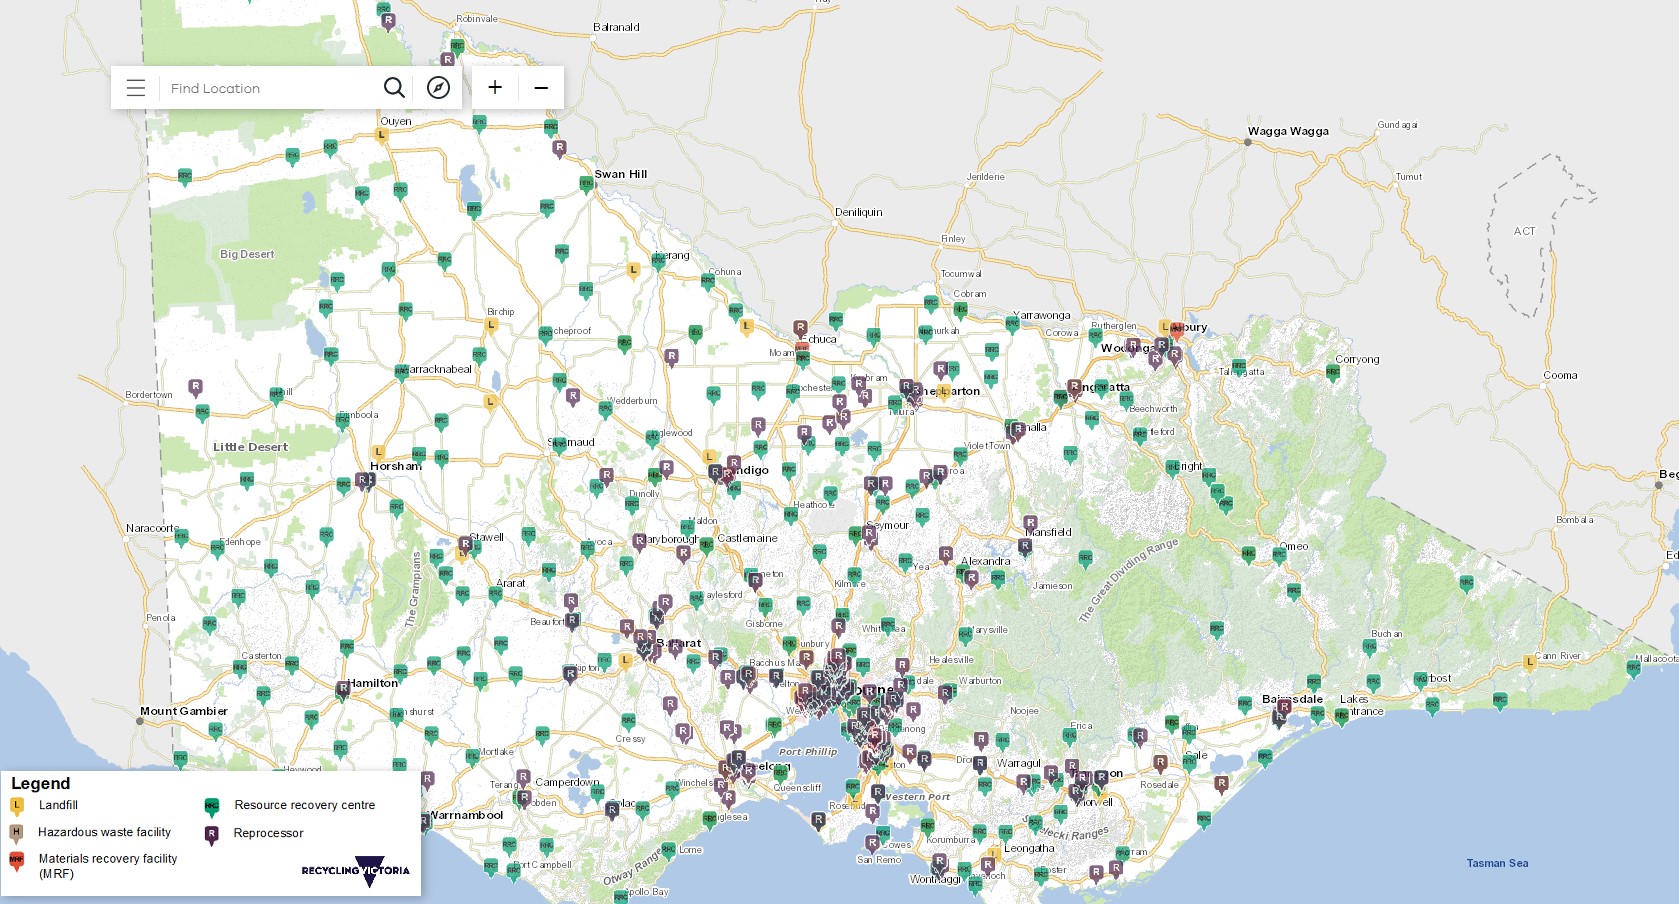The width and height of the screenshot is (1679, 904).
Task: Toggle the Resource recovery centre legend entry
Action: pyautogui.click(x=303, y=805)
